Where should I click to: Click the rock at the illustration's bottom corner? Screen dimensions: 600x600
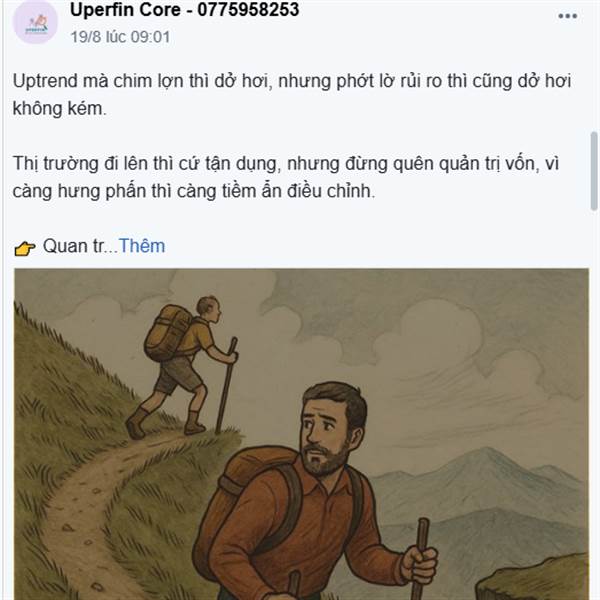534,580
